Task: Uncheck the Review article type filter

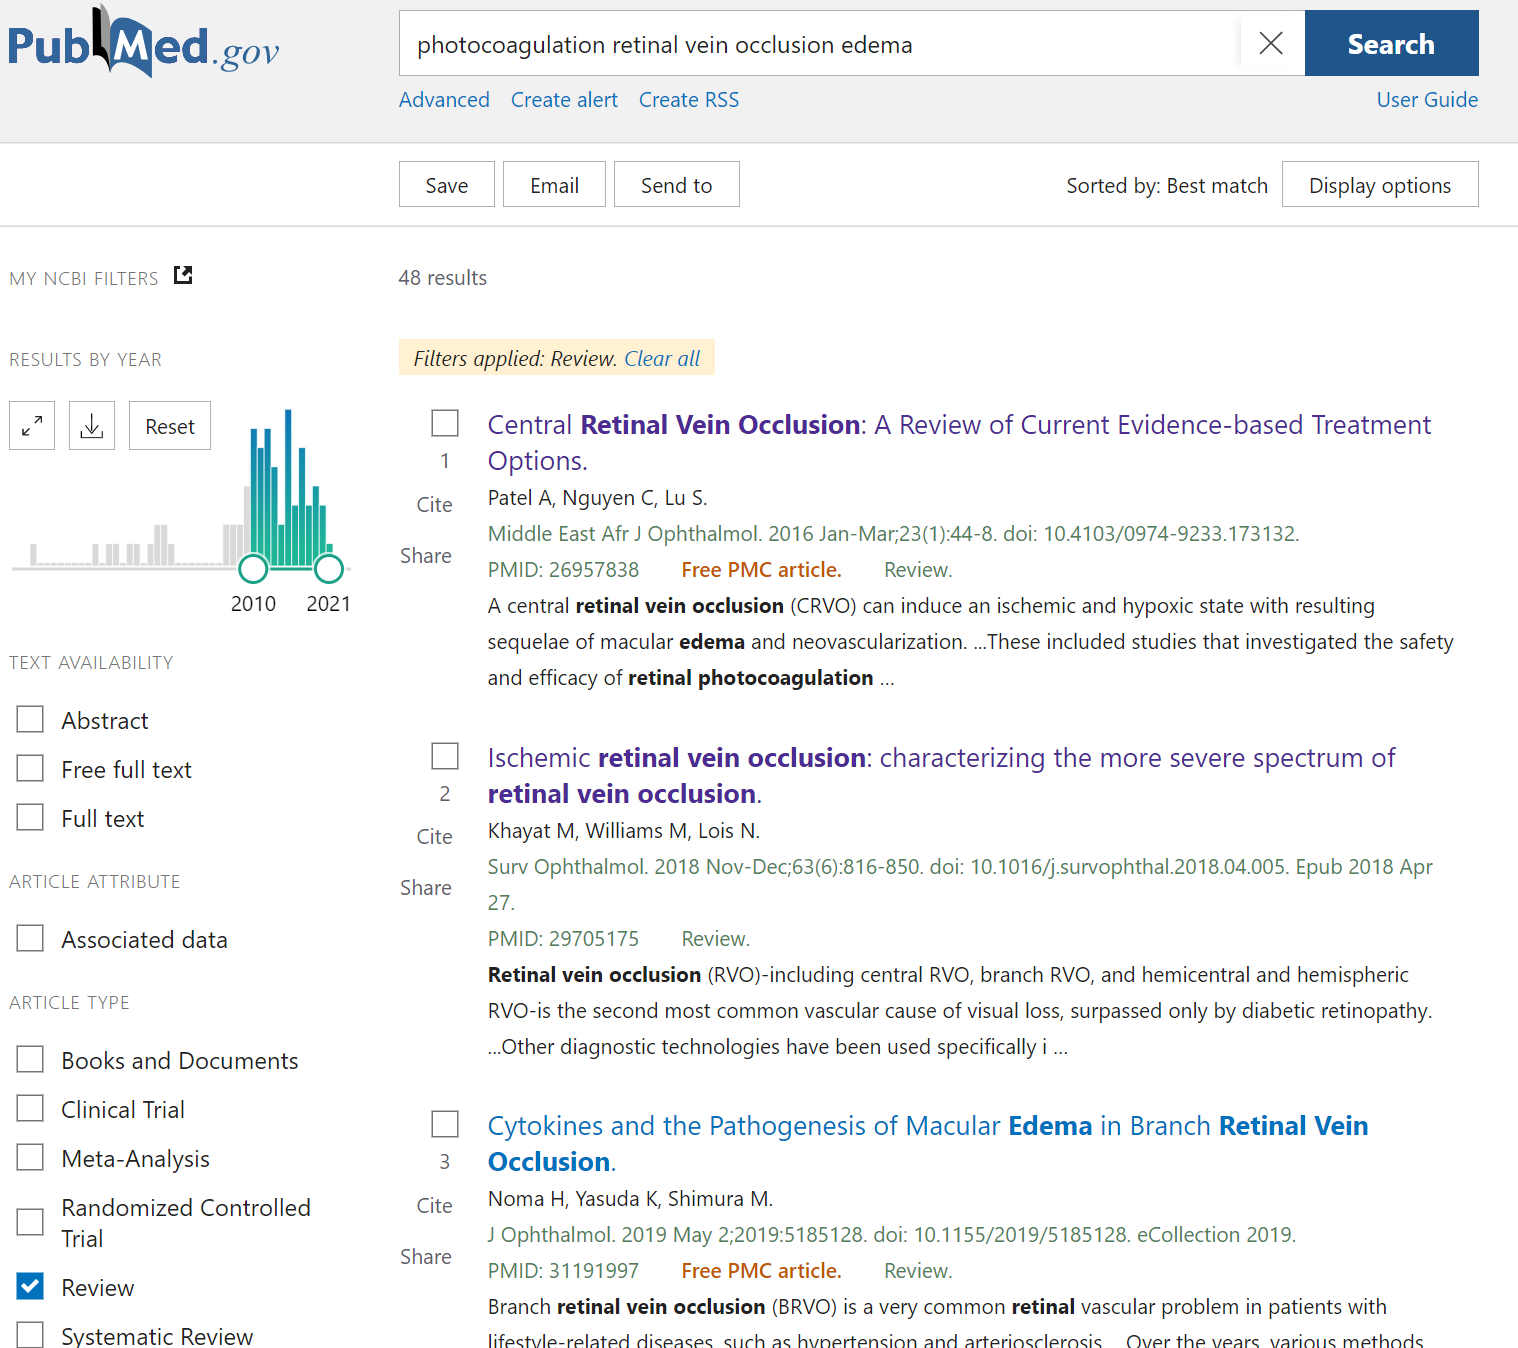Action: (31, 1286)
